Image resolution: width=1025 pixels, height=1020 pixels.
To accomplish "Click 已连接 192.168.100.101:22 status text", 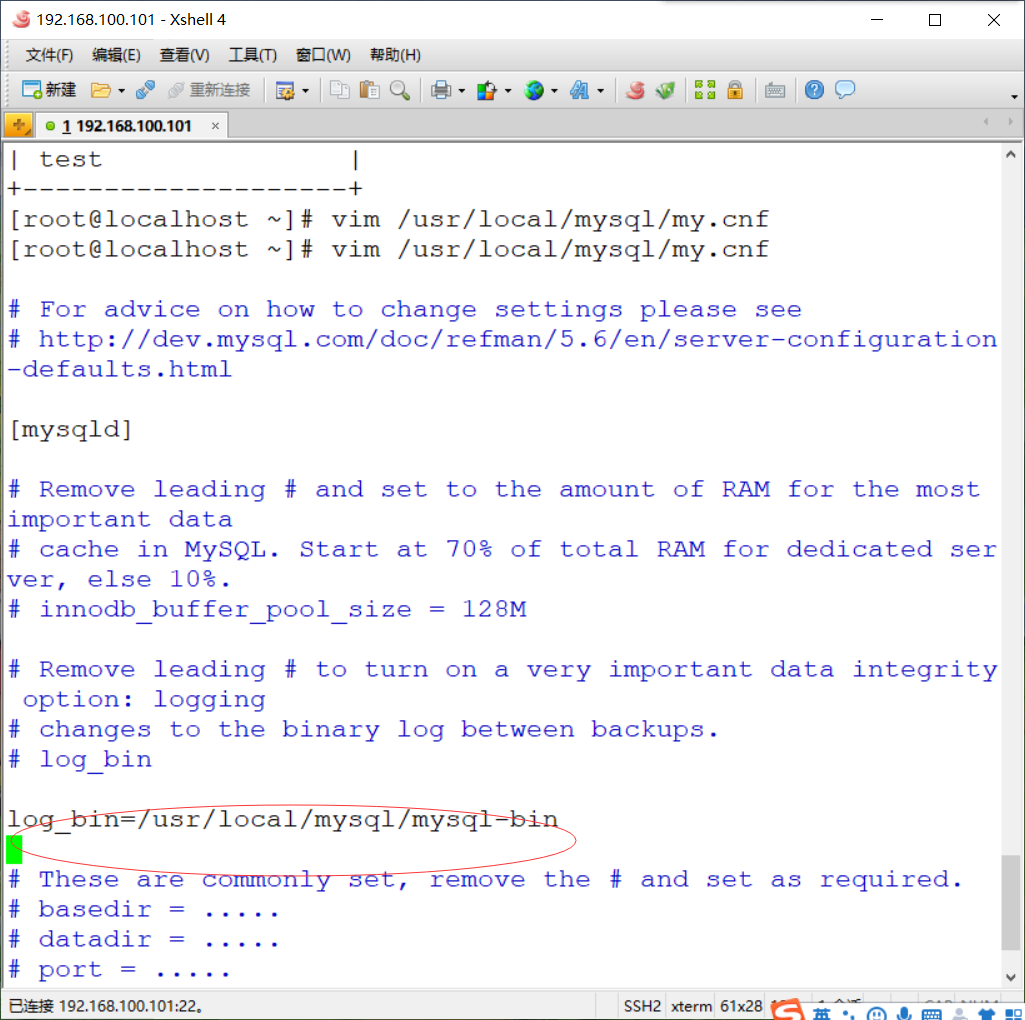I will (x=105, y=1006).
